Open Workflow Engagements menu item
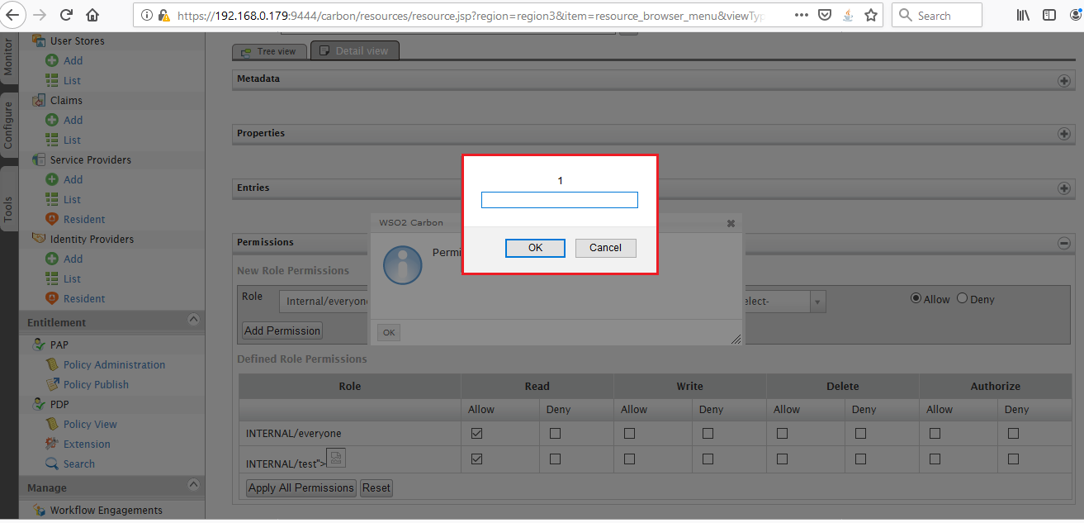Screen dimensions: 1084x523 click(106, 511)
